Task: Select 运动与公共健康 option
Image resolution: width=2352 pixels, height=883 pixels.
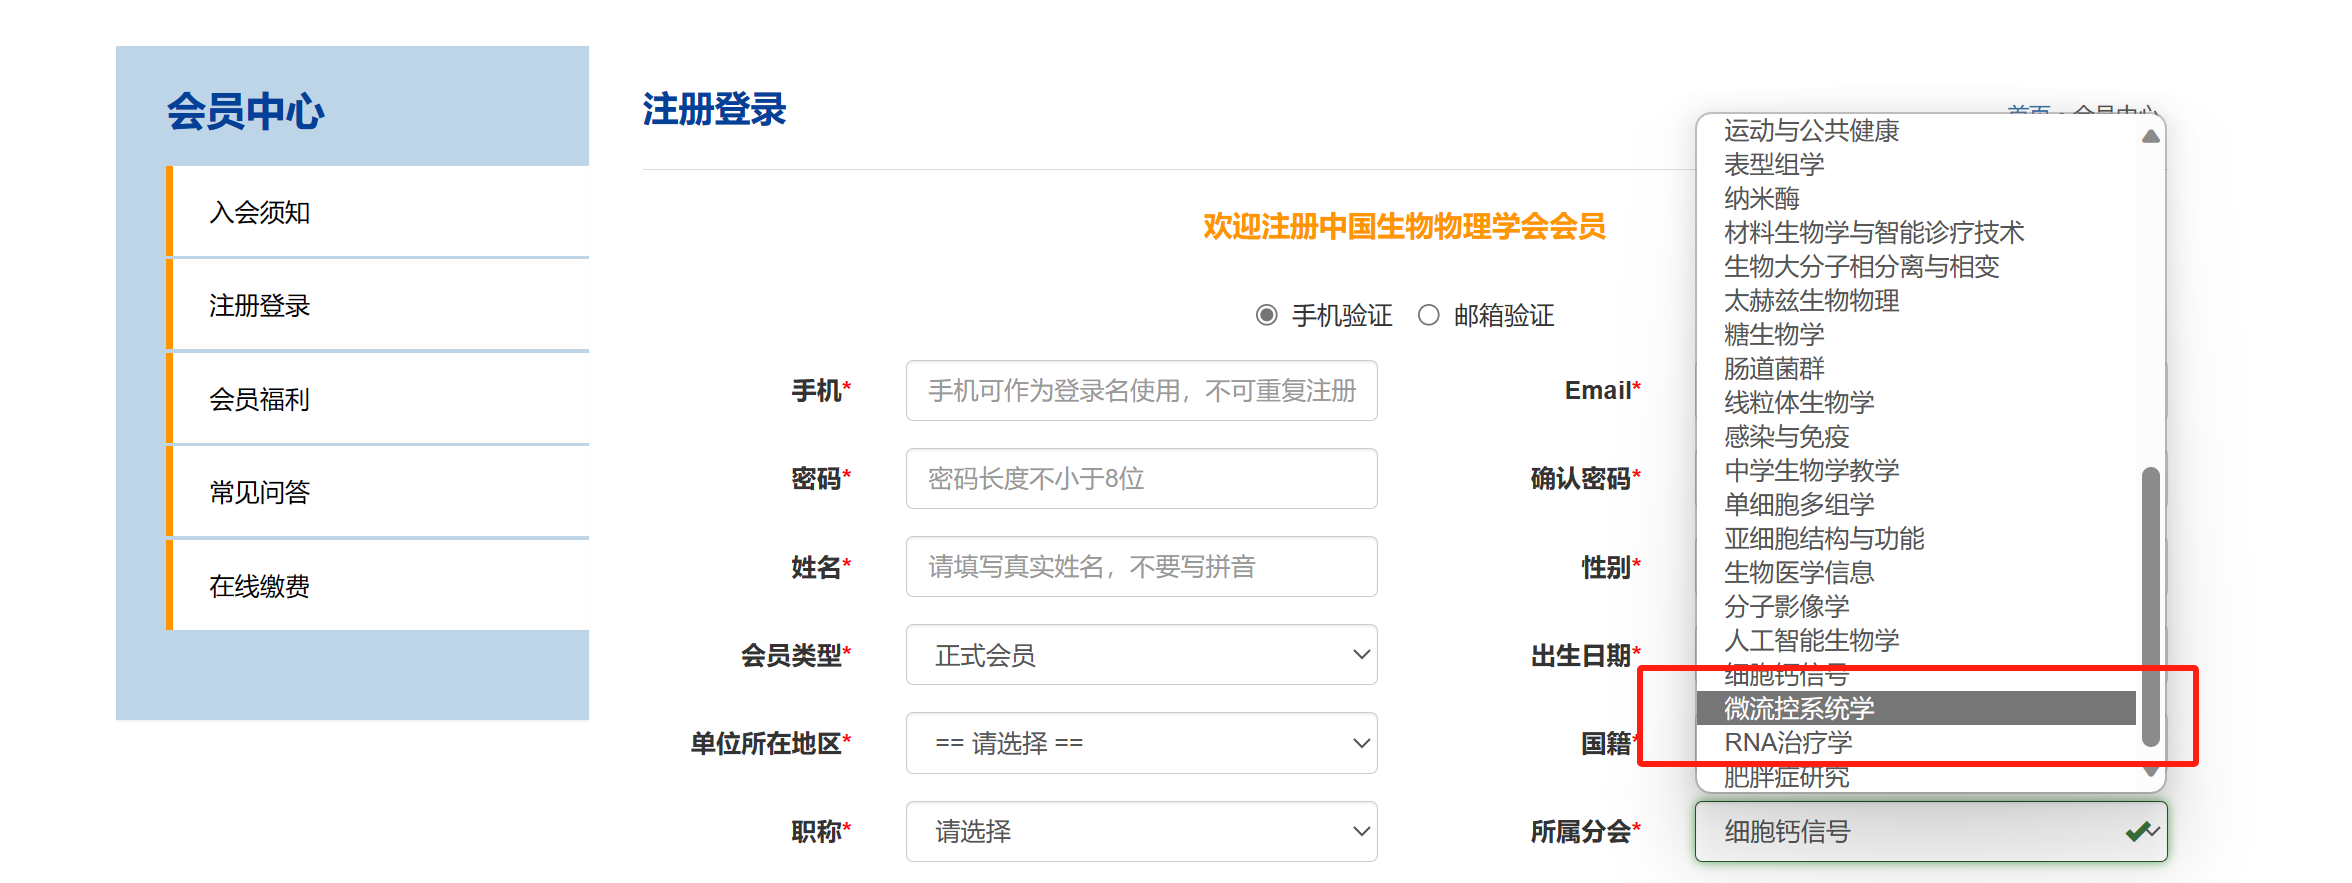Action: tap(1811, 131)
